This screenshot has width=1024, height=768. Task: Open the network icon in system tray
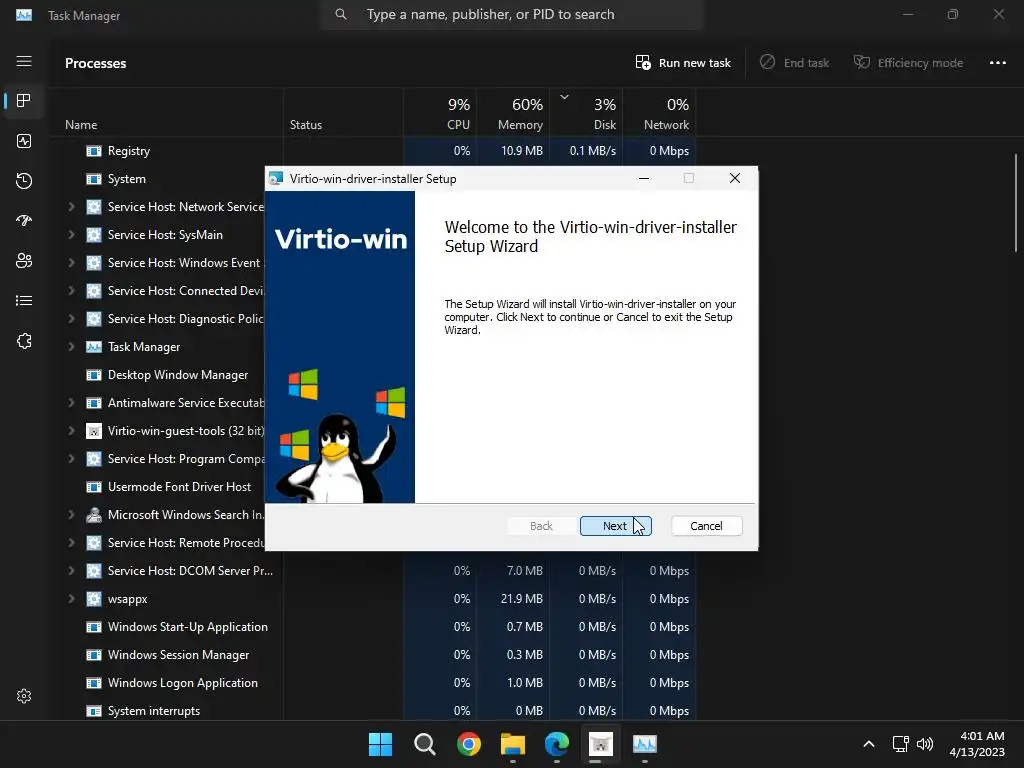(901, 744)
